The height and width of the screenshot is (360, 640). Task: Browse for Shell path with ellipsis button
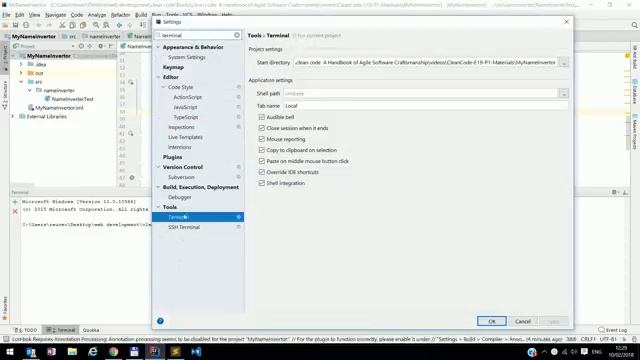pyautogui.click(x=564, y=94)
